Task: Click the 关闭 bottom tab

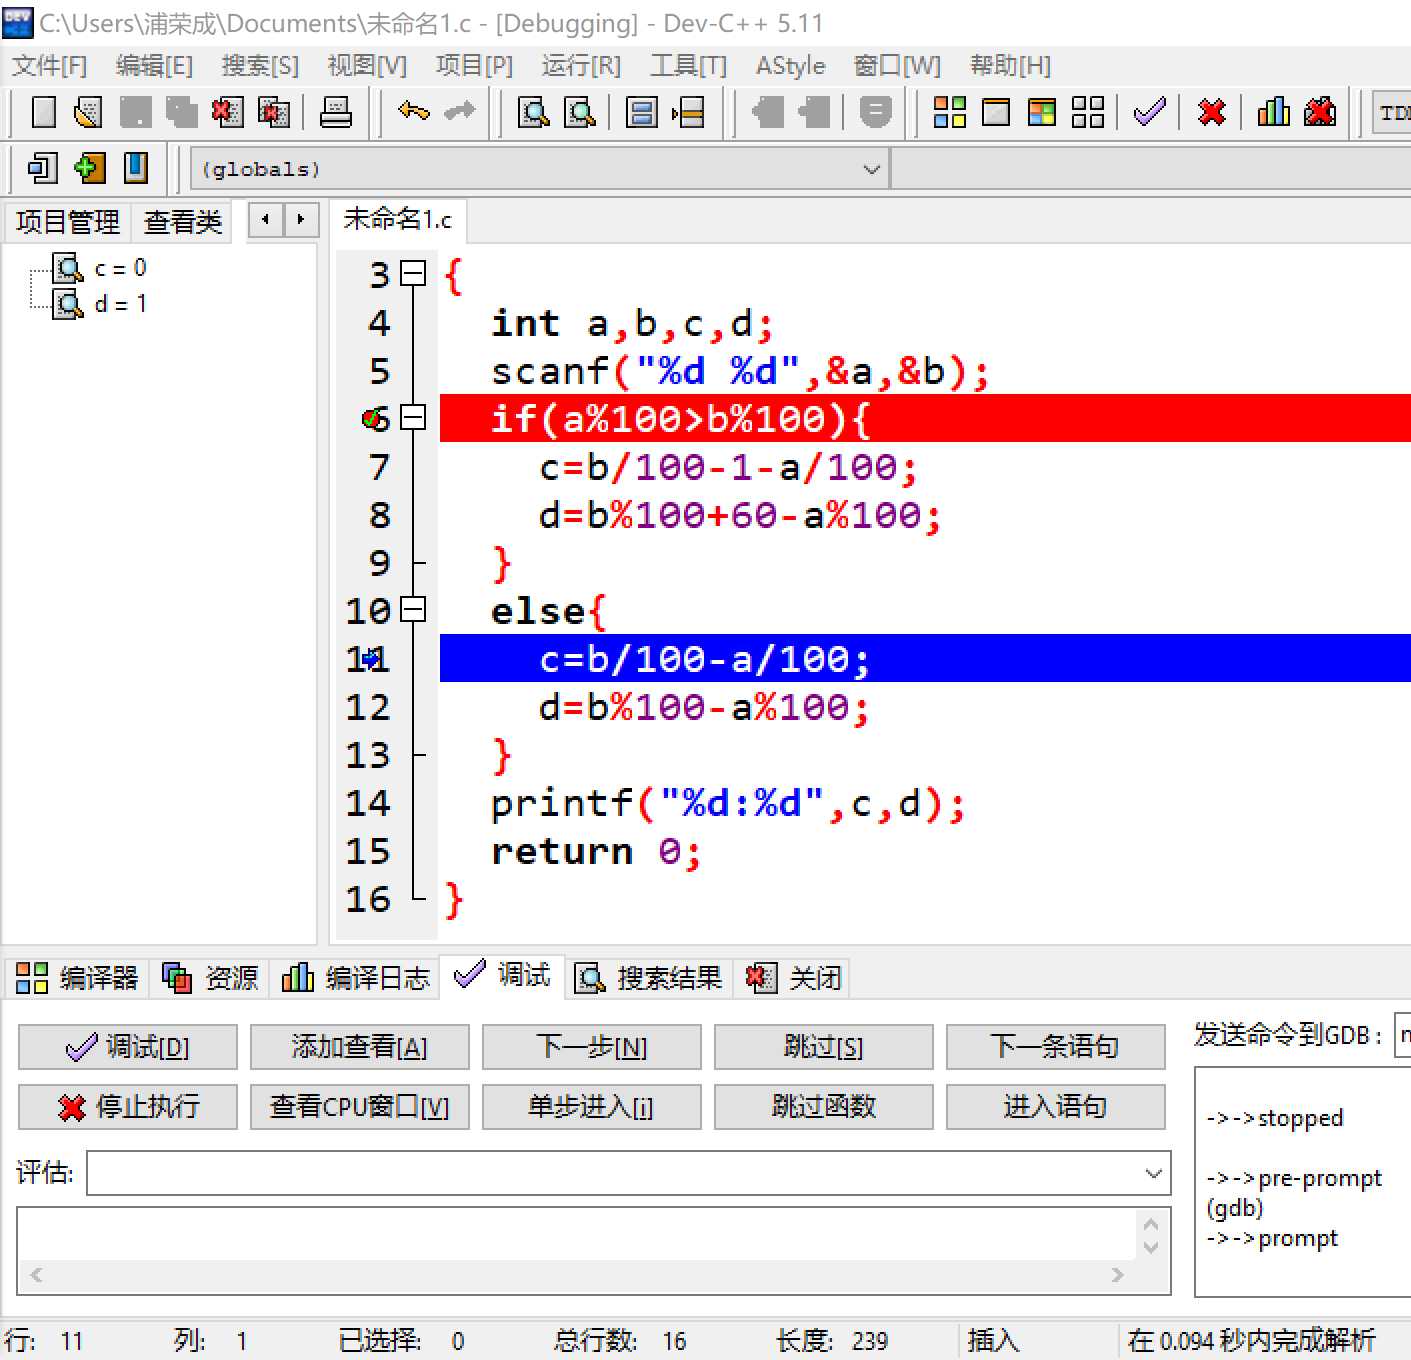Action: coord(793,977)
